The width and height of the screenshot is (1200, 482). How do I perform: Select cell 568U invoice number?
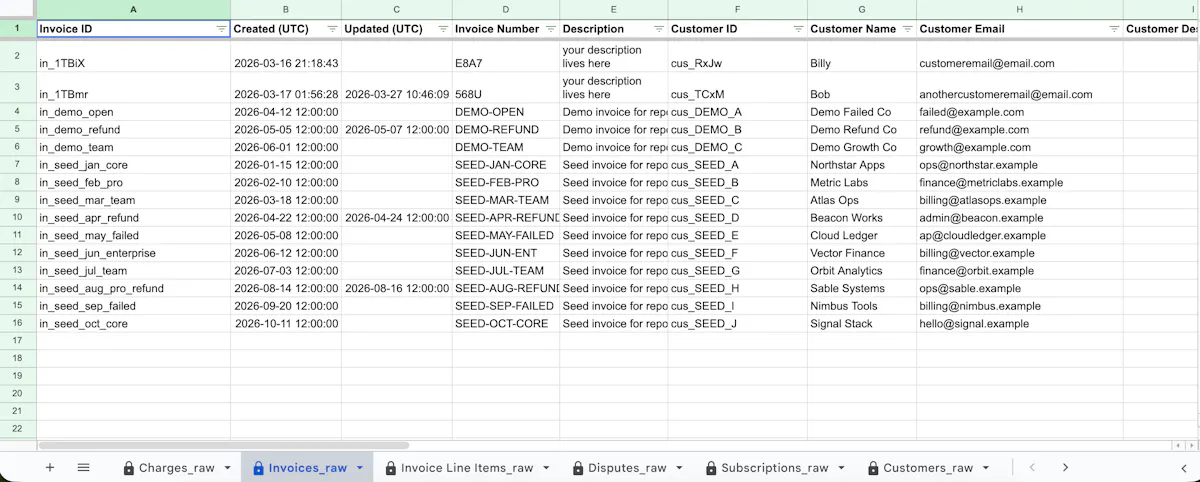coord(506,88)
